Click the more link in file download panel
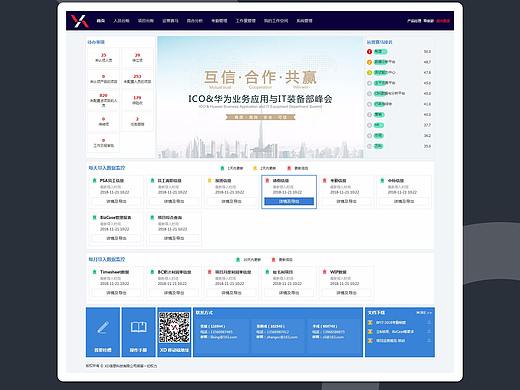Screen dimensions: 520x390 click(424, 313)
